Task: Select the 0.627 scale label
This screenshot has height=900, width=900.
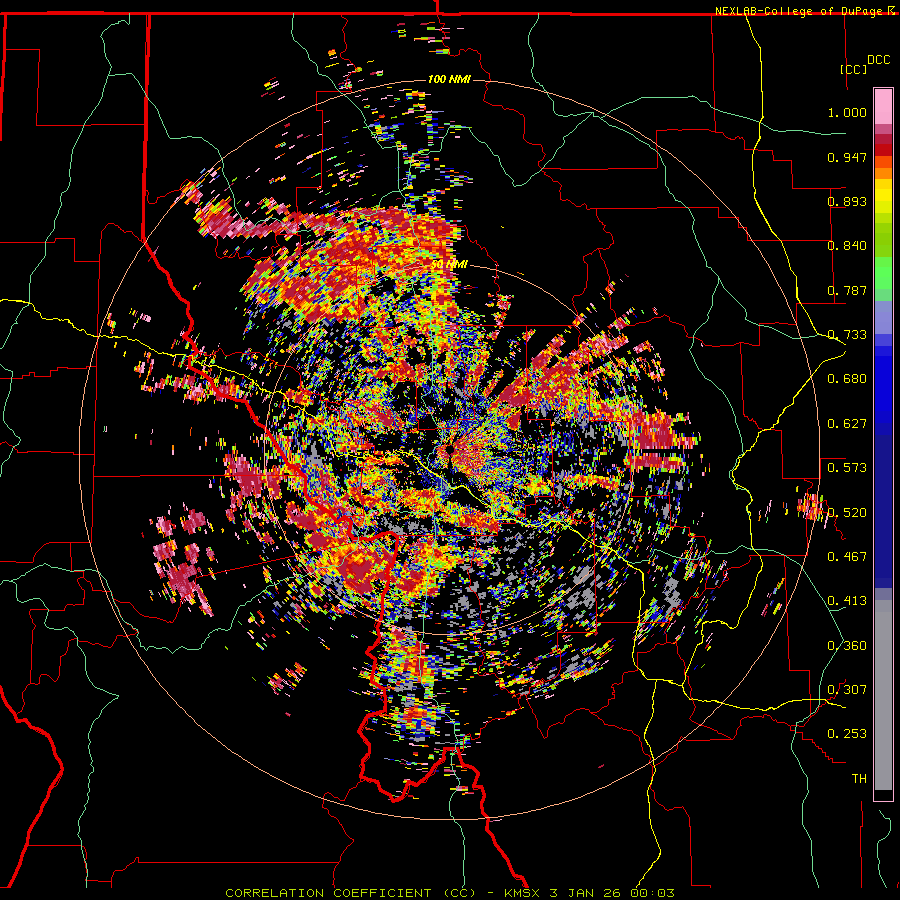Action: coord(847,424)
